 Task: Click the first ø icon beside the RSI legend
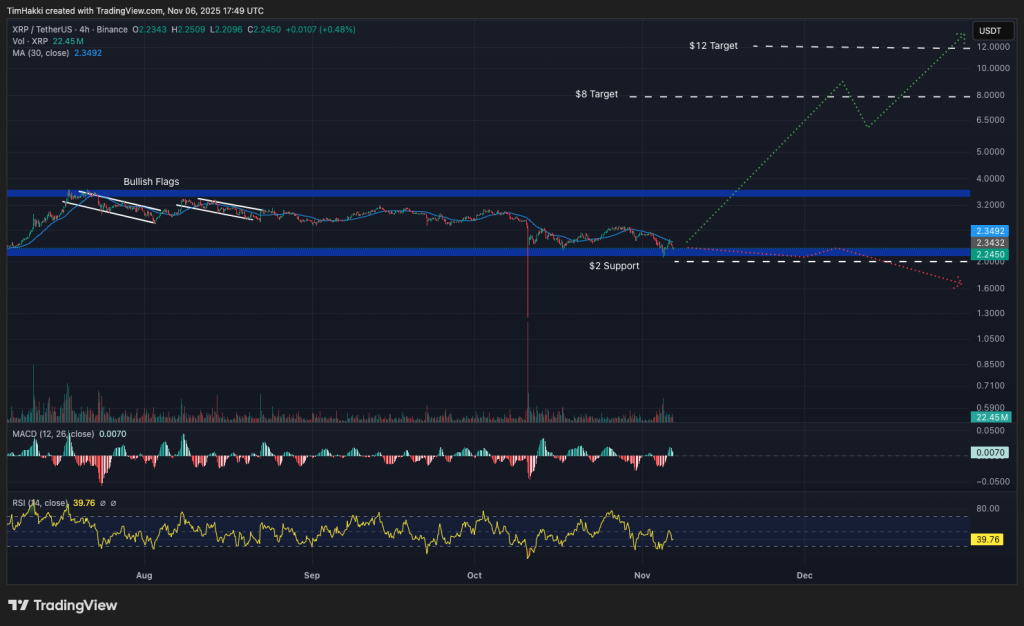[x=103, y=503]
